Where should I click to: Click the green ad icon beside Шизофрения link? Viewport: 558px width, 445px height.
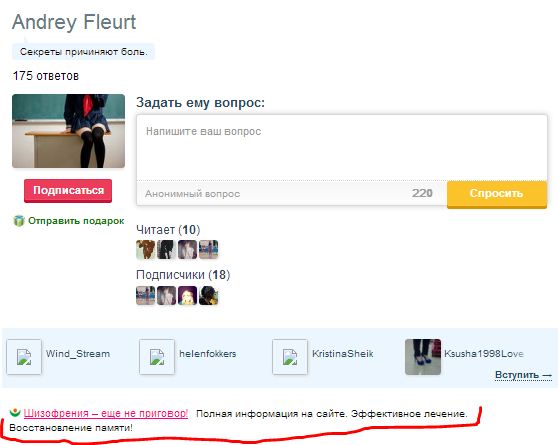[15, 412]
